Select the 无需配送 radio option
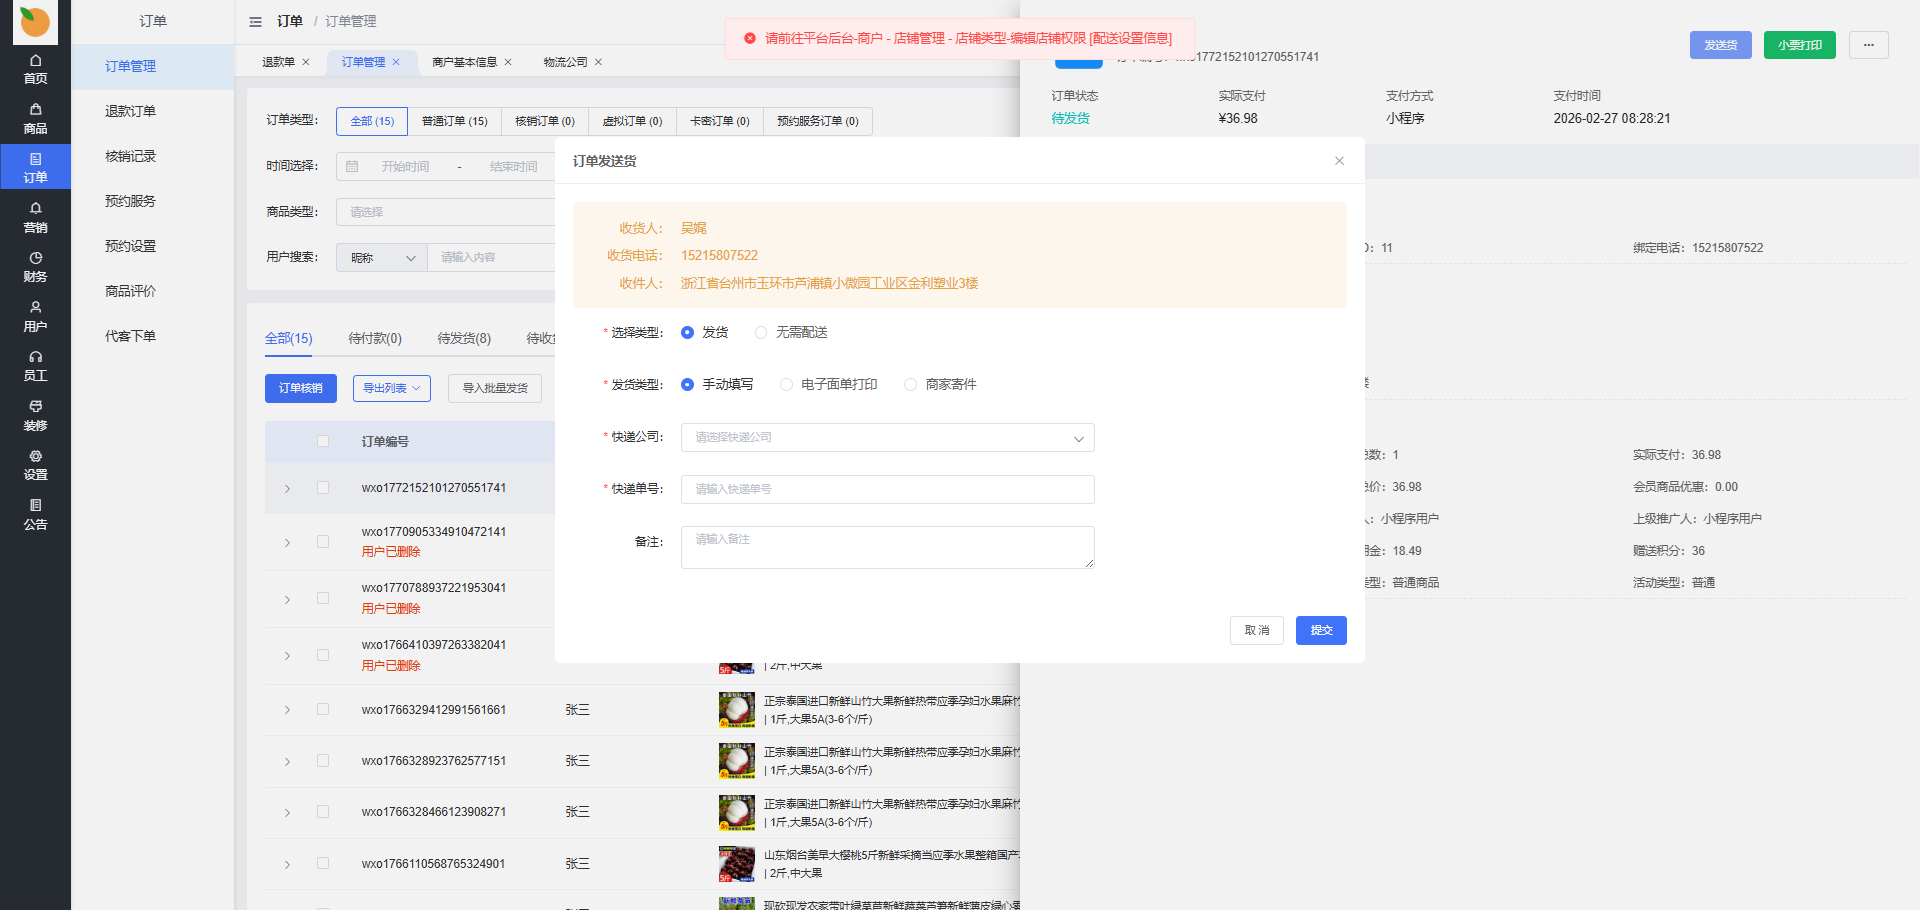The image size is (1920, 910). tap(761, 333)
